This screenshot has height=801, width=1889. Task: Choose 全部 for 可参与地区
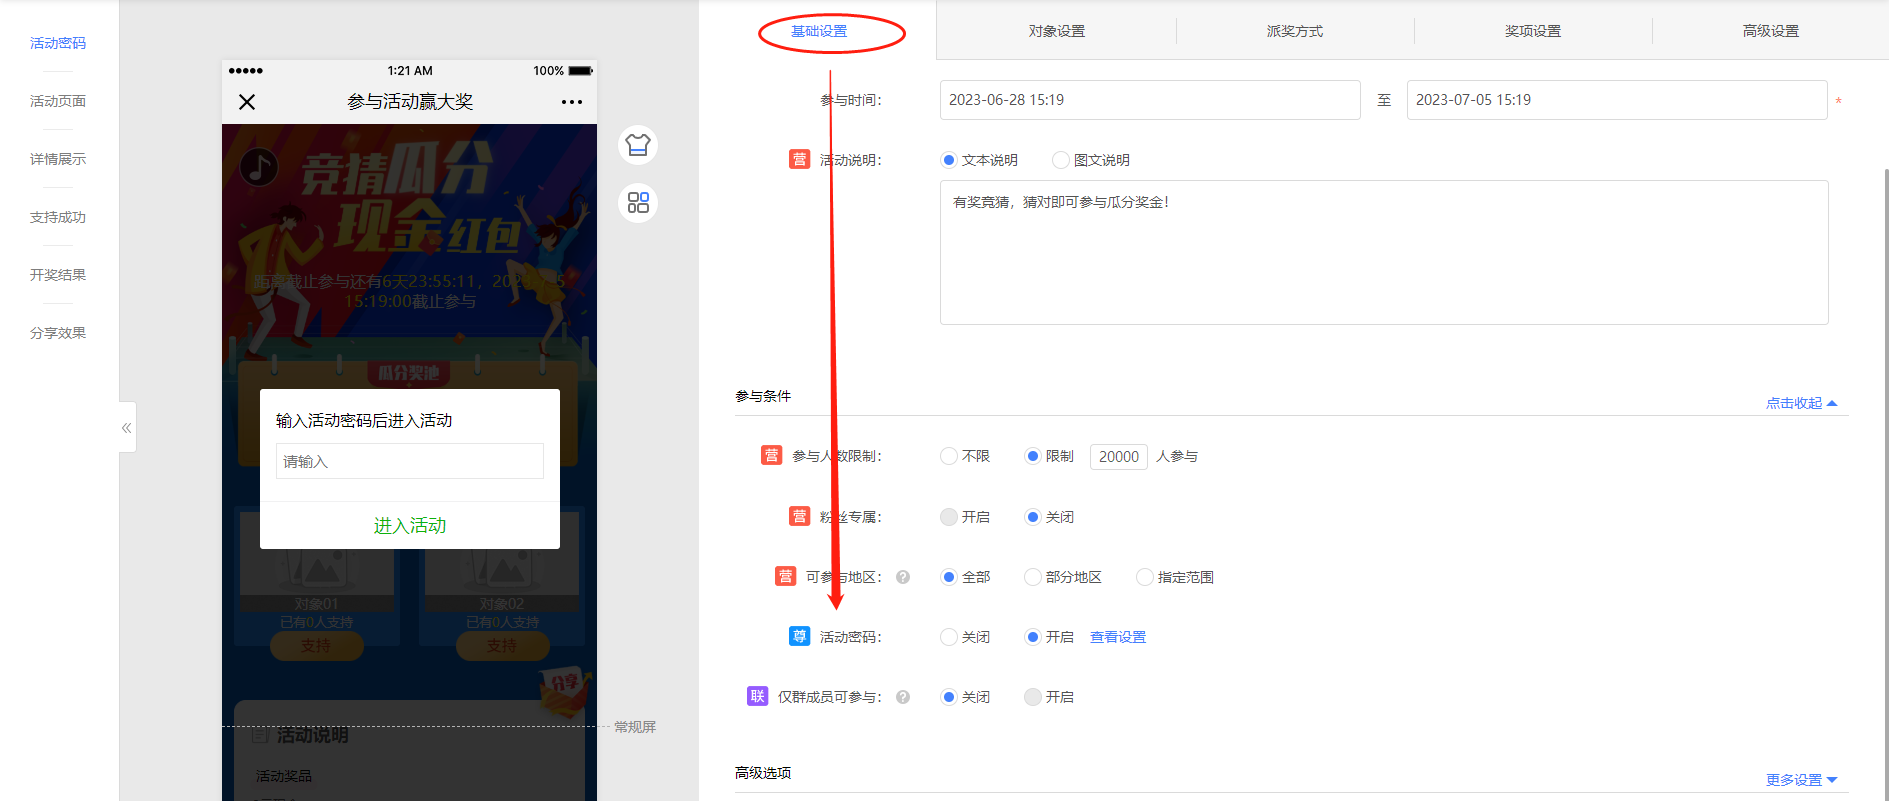[949, 577]
